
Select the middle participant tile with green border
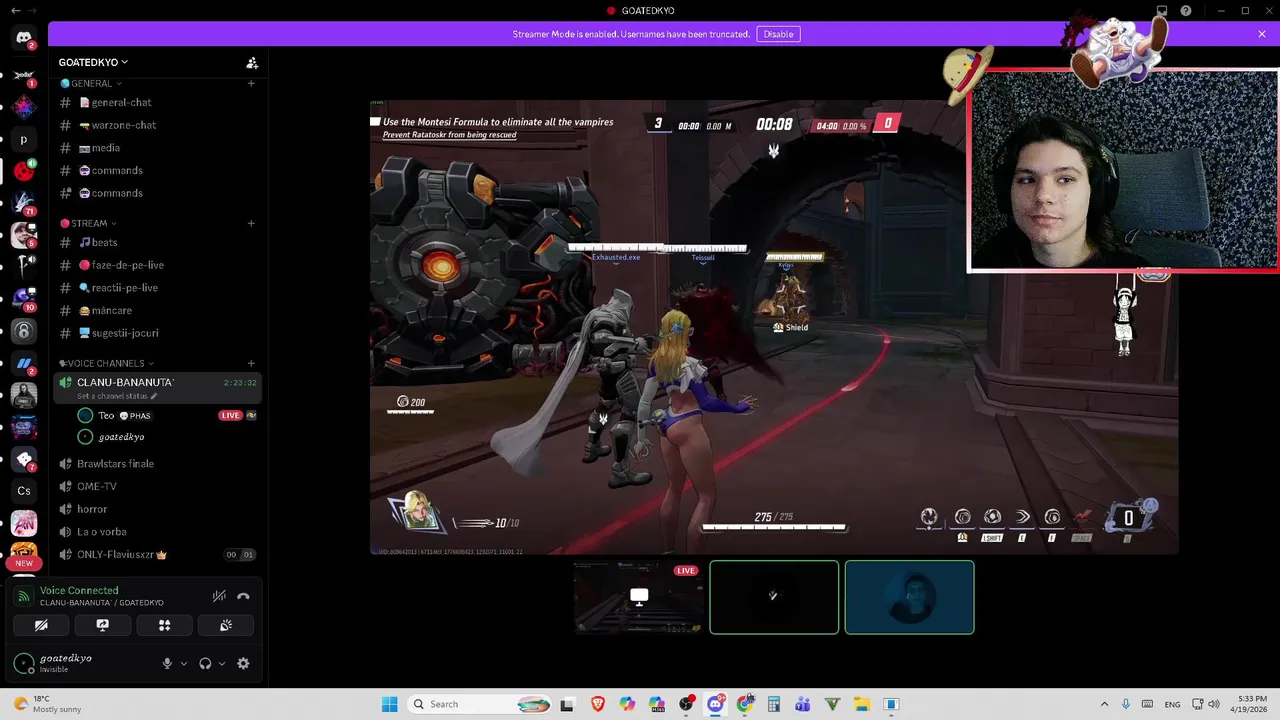[774, 597]
